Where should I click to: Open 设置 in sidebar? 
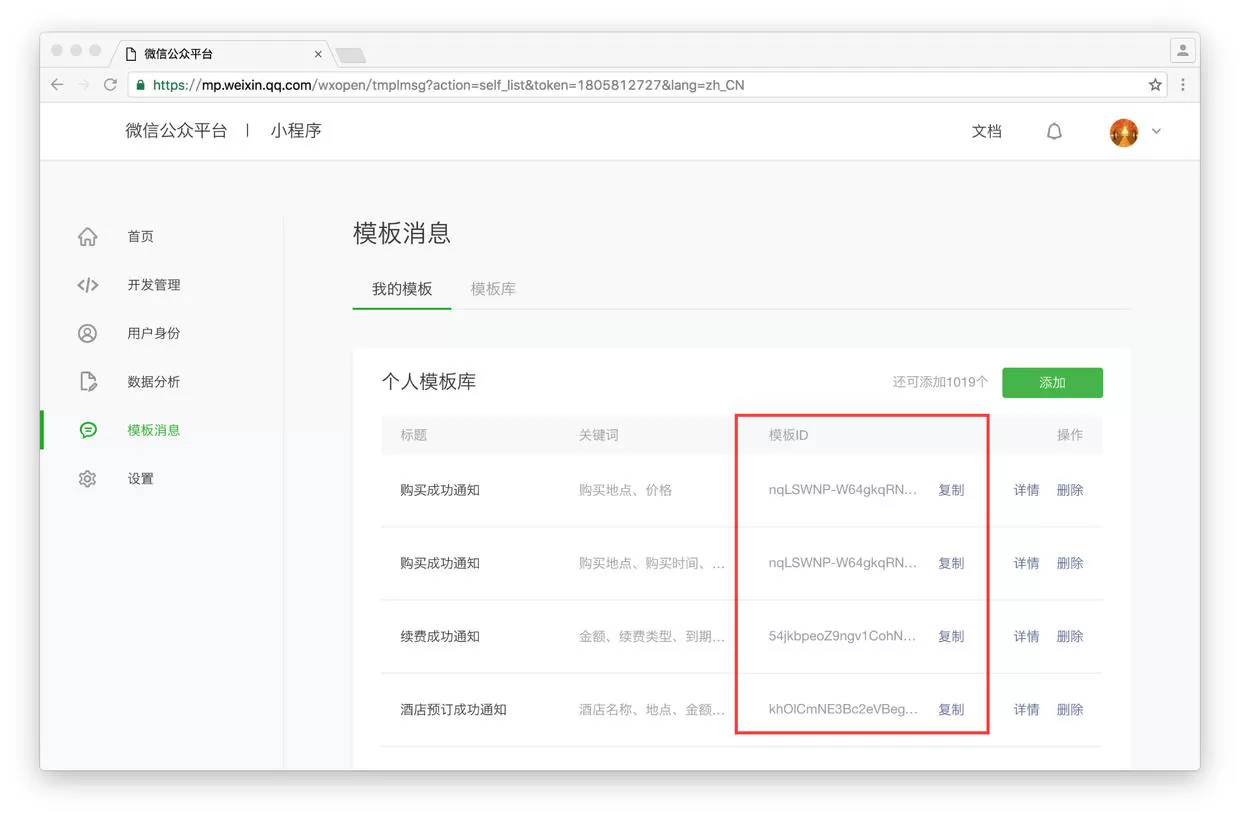tap(141, 479)
